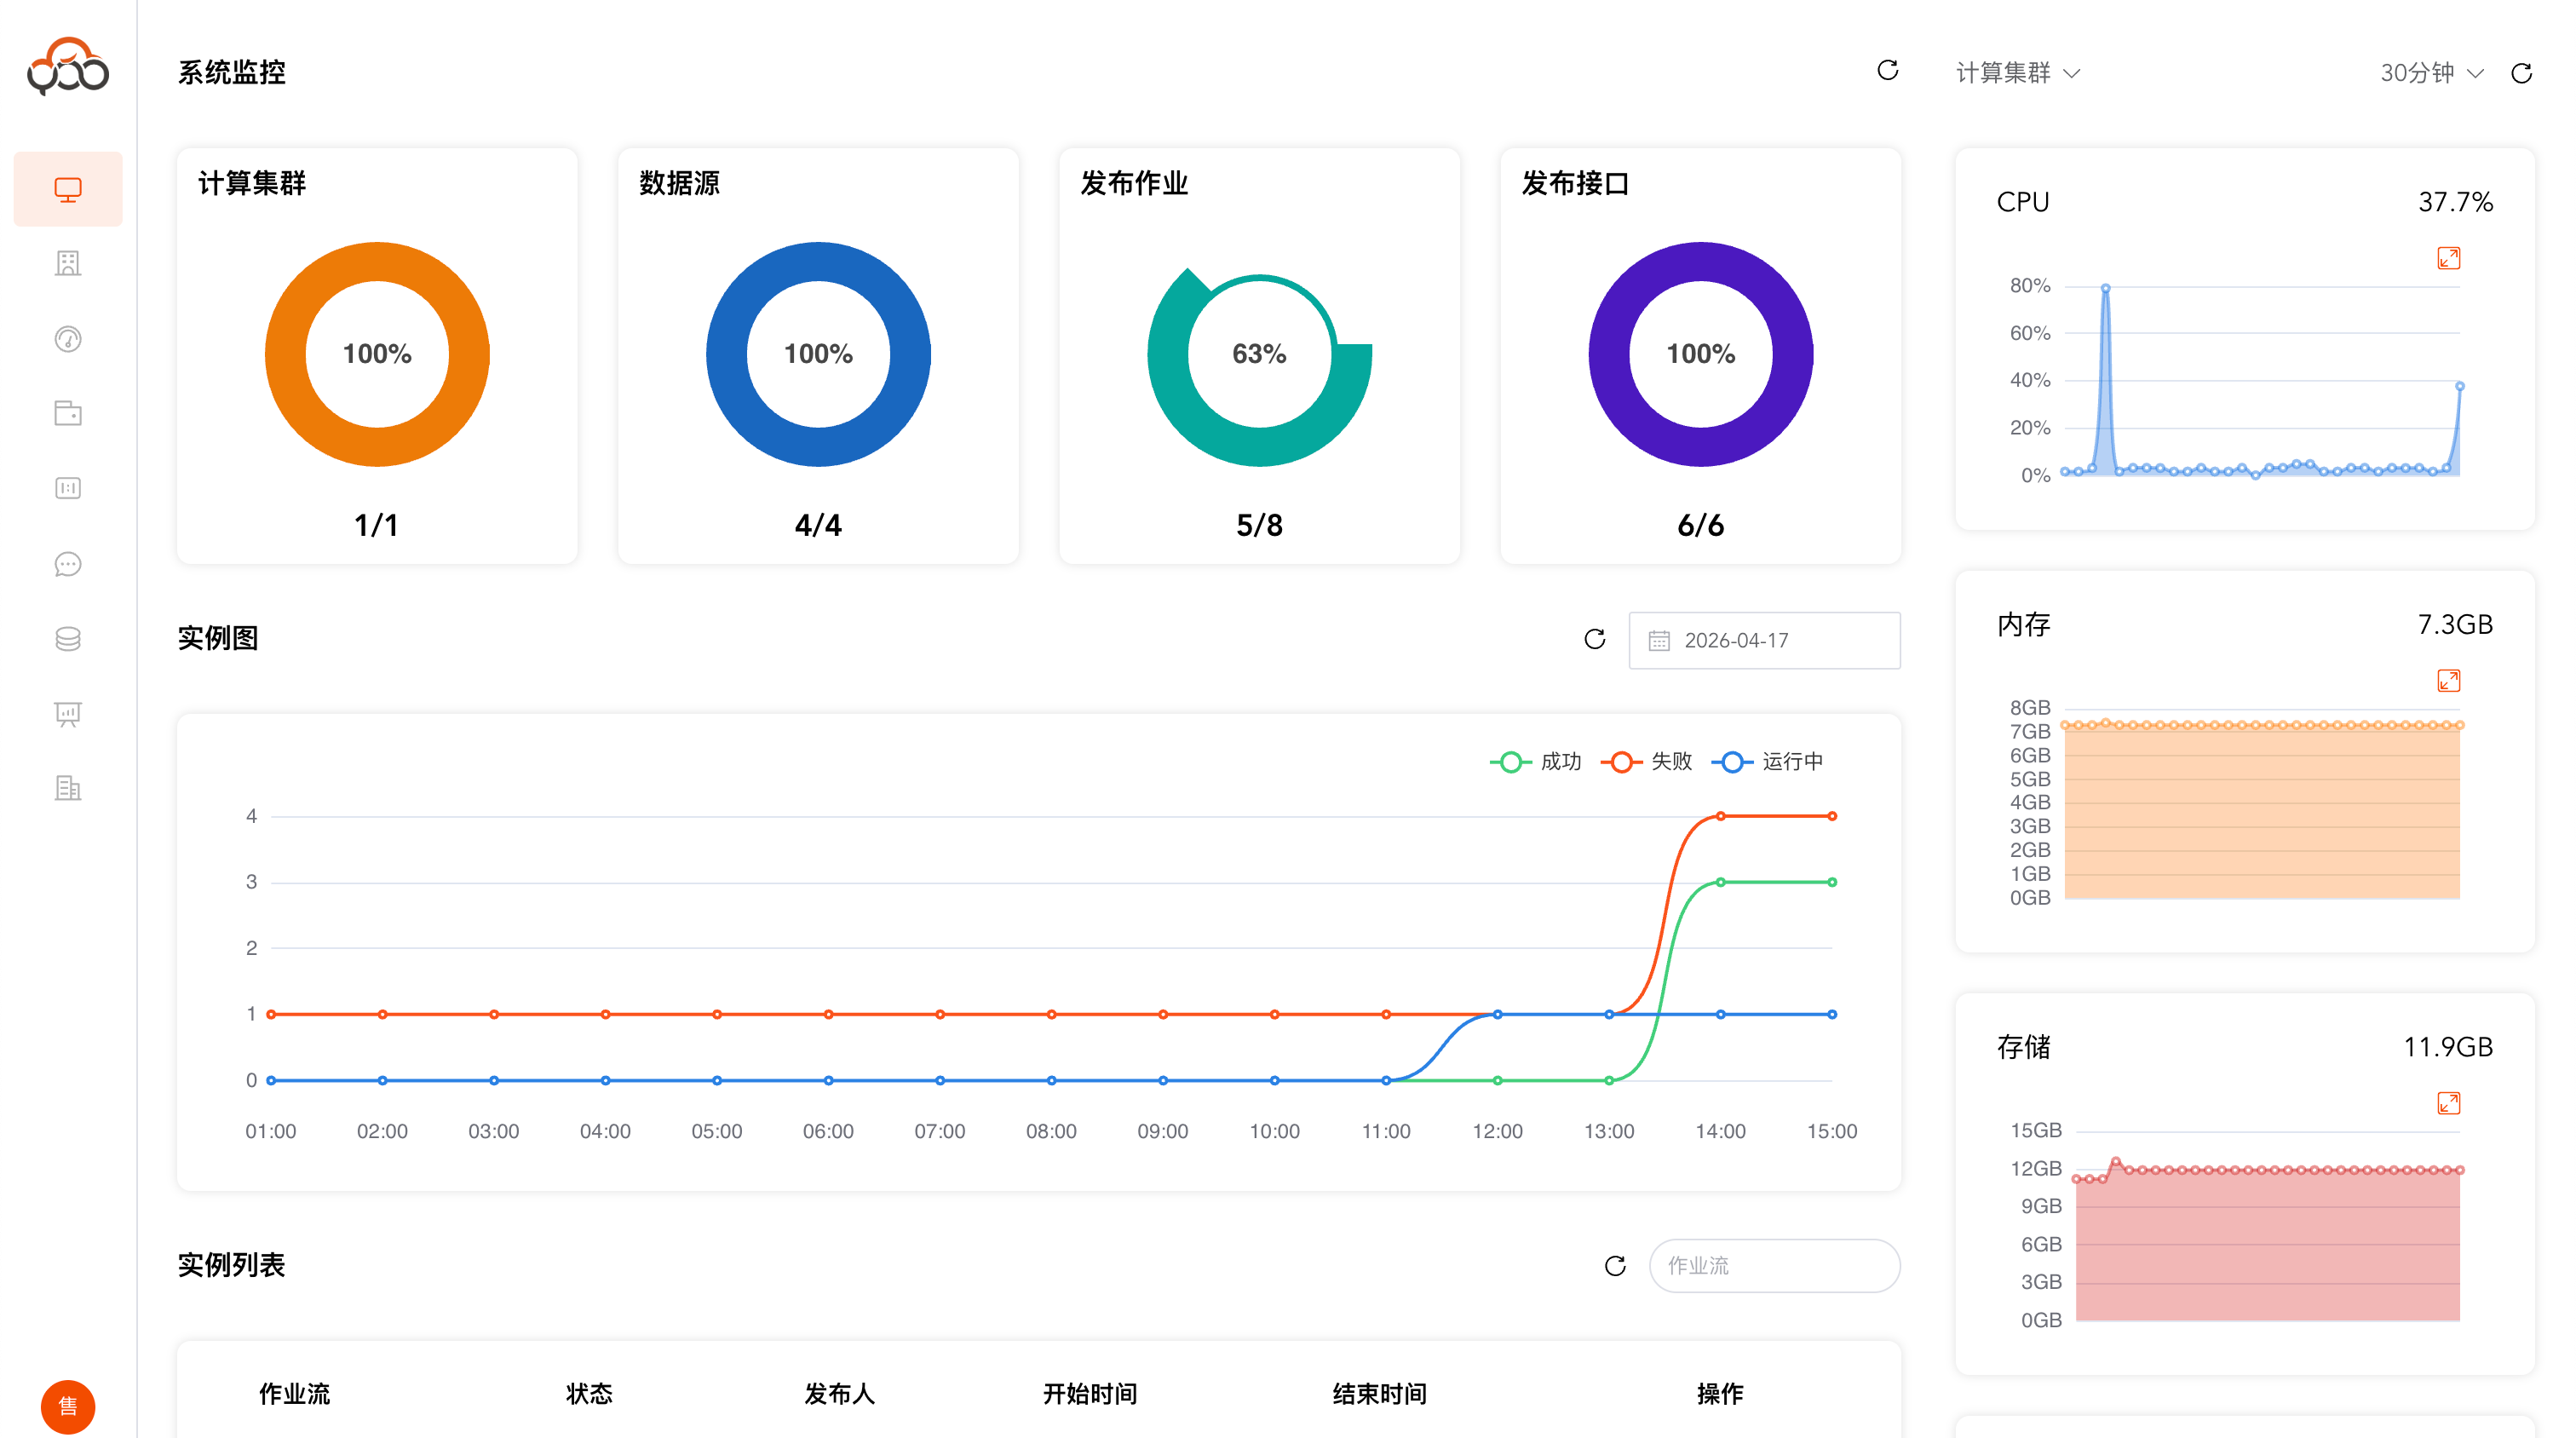Click the orange 售 avatar button

(68, 1406)
